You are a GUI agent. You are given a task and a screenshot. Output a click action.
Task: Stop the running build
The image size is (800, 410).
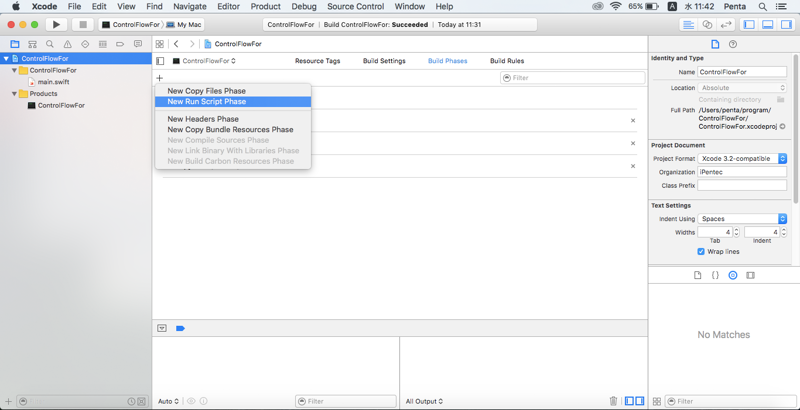click(x=83, y=24)
